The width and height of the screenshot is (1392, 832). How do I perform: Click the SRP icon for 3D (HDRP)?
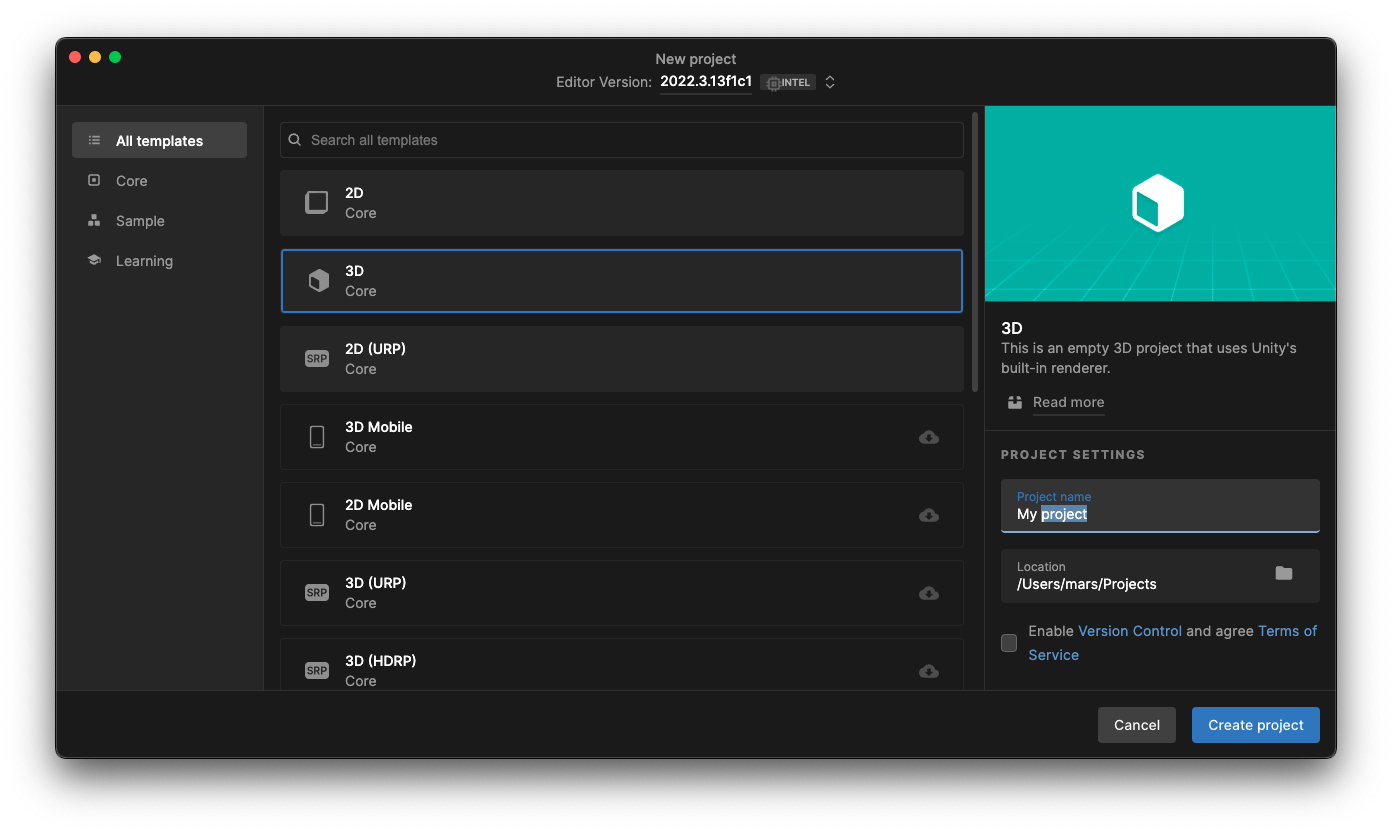(317, 671)
